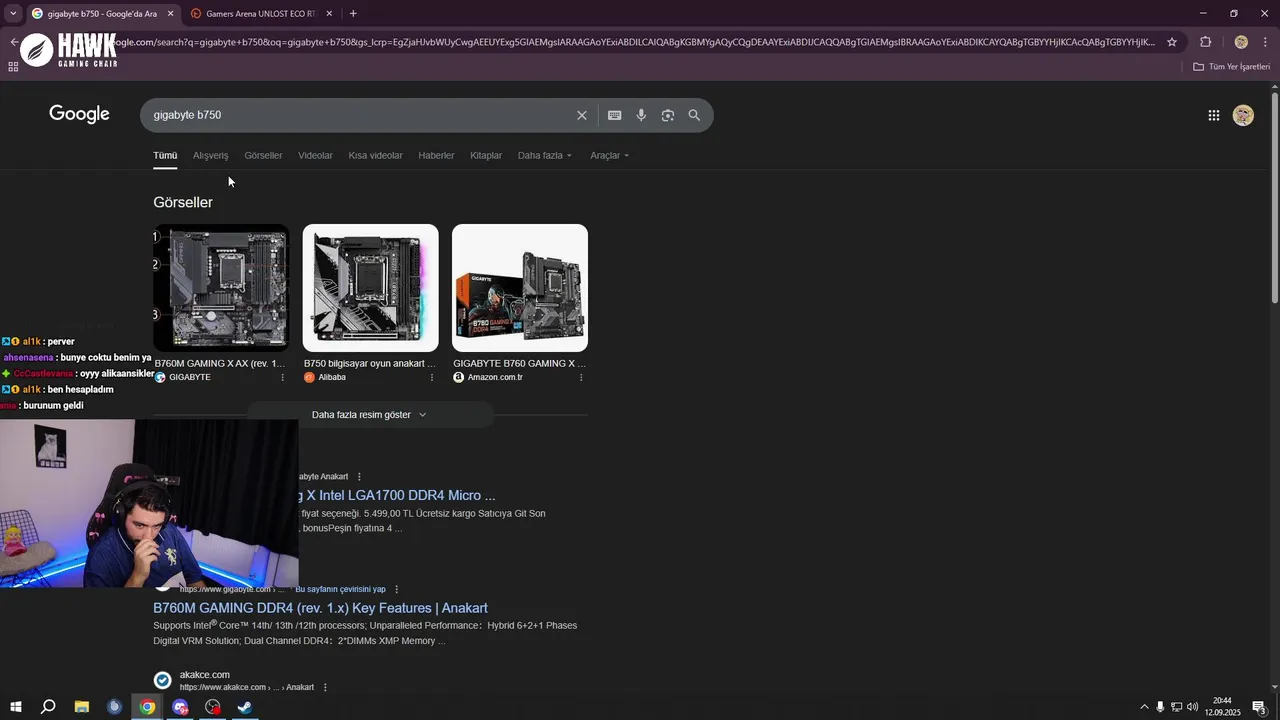Select the Videolar tab
This screenshot has width=1280, height=720.
(x=315, y=155)
